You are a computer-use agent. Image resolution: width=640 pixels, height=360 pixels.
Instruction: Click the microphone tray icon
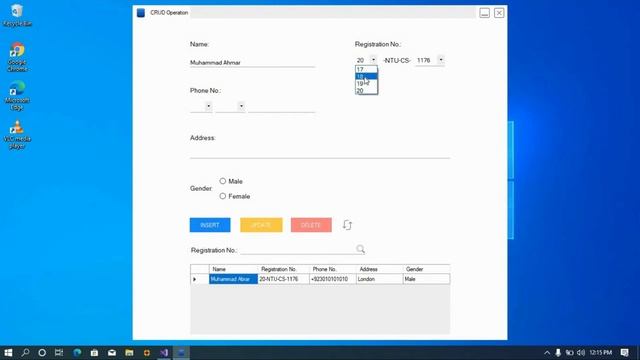pyautogui.click(x=558, y=353)
